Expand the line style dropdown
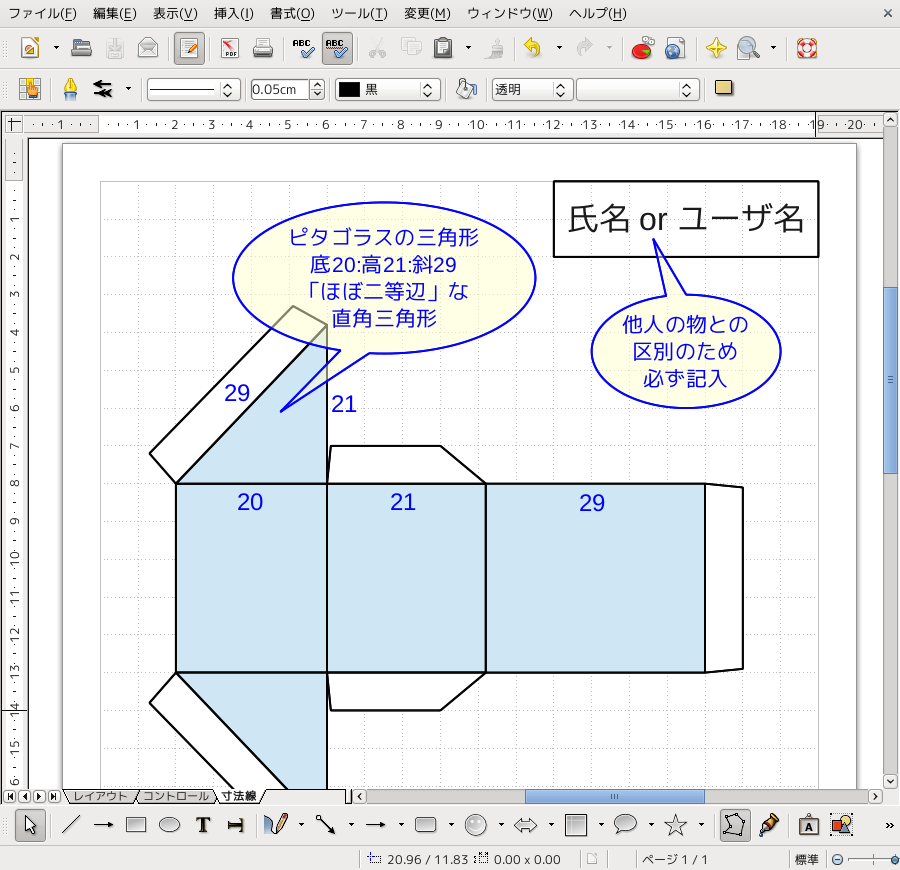The width and height of the screenshot is (900, 870). point(193,90)
